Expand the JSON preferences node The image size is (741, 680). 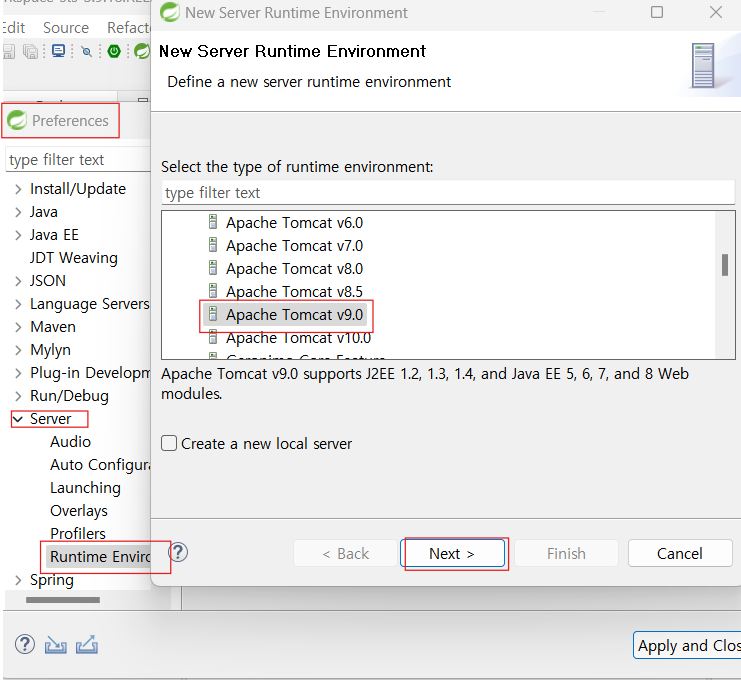[18, 281]
